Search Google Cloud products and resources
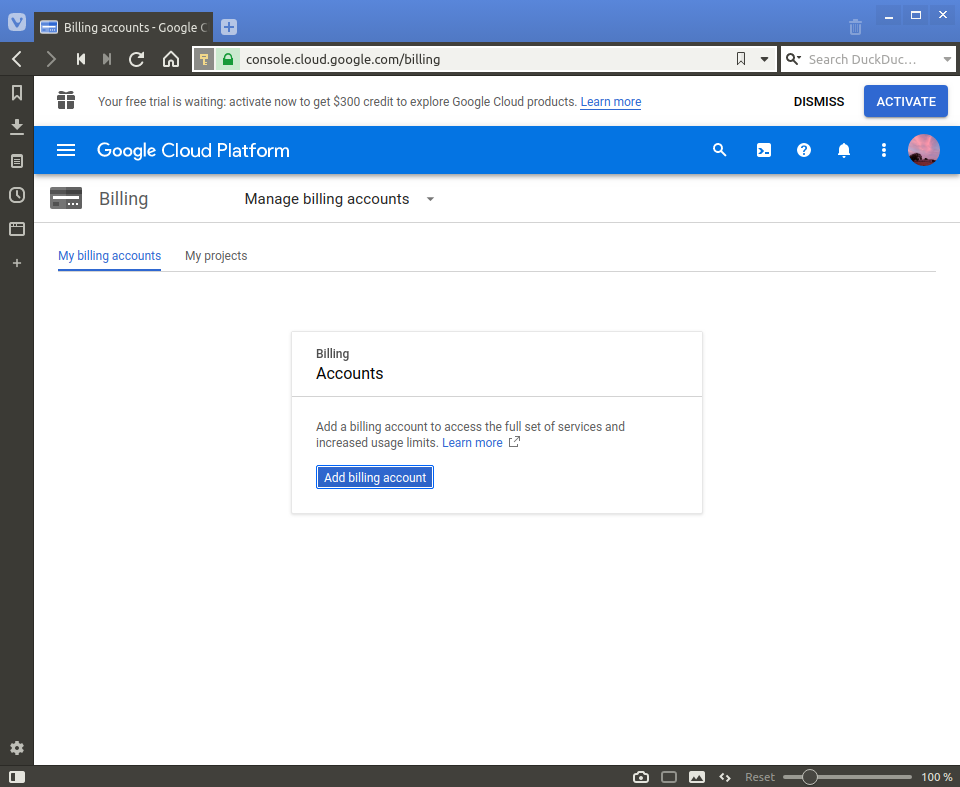 (719, 150)
